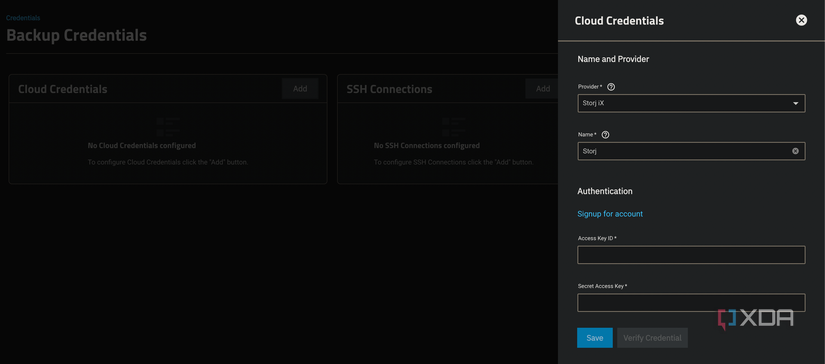Click the Provider dropdown arrow
Viewport: 825px width, 364px height.
point(796,104)
